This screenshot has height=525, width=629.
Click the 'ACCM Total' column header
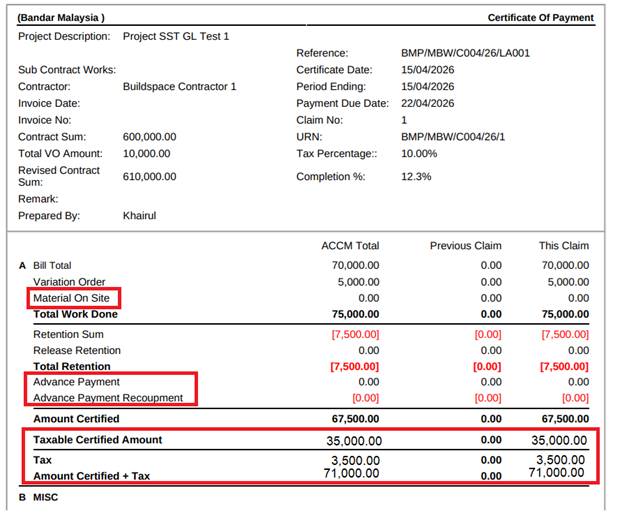350,246
